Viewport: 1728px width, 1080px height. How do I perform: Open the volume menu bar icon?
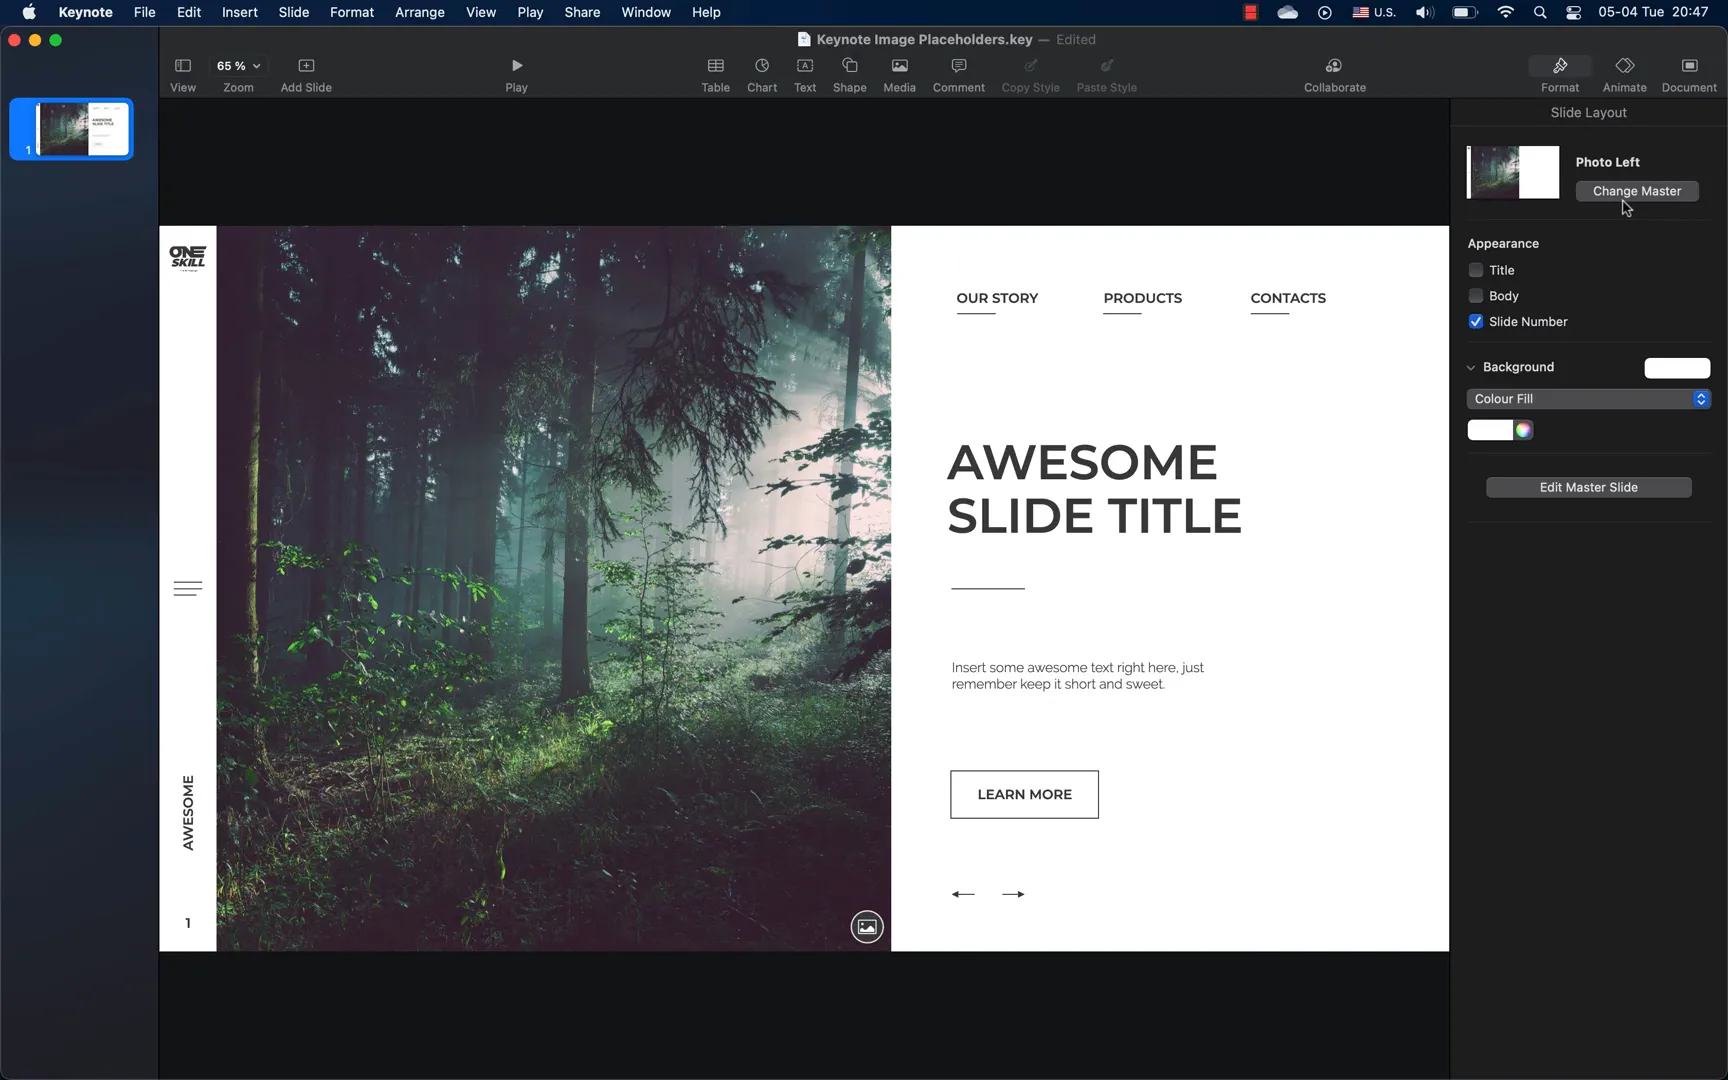1425,13
